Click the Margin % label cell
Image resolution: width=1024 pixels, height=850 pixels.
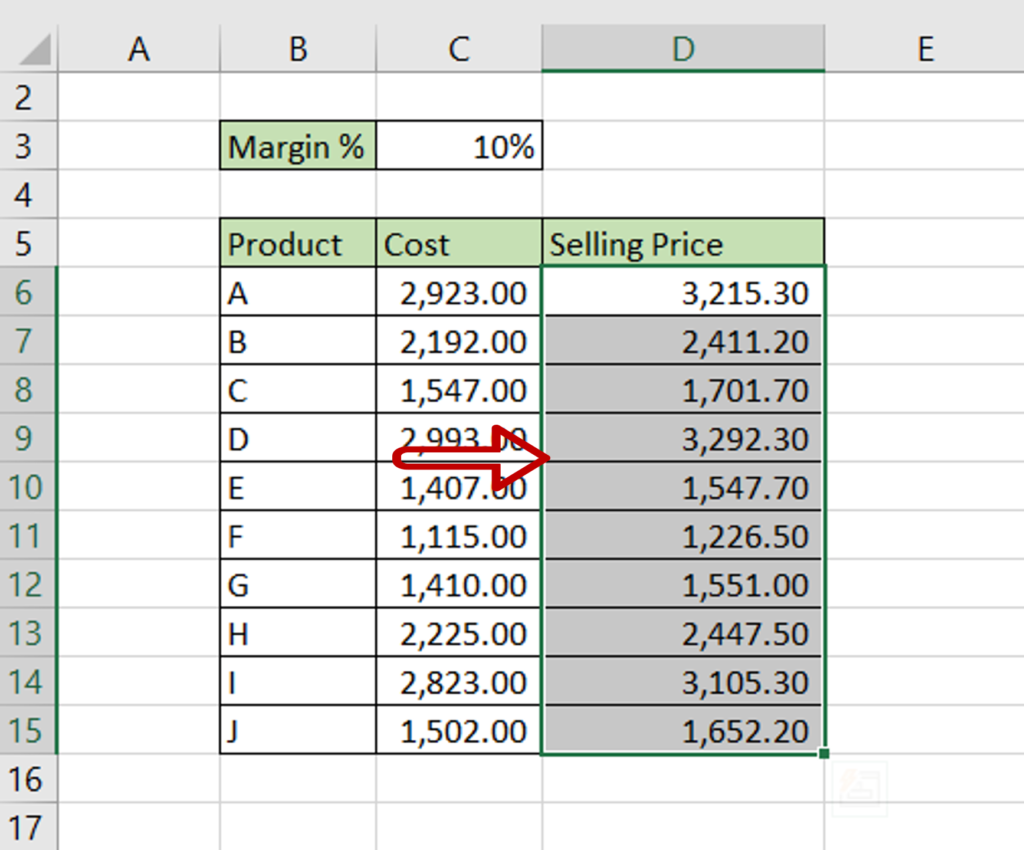(297, 145)
